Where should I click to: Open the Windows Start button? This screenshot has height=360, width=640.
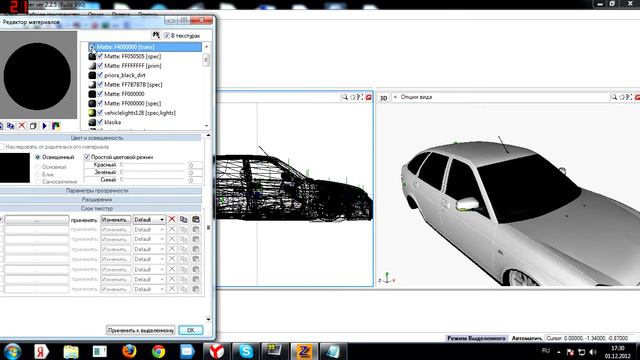12,351
